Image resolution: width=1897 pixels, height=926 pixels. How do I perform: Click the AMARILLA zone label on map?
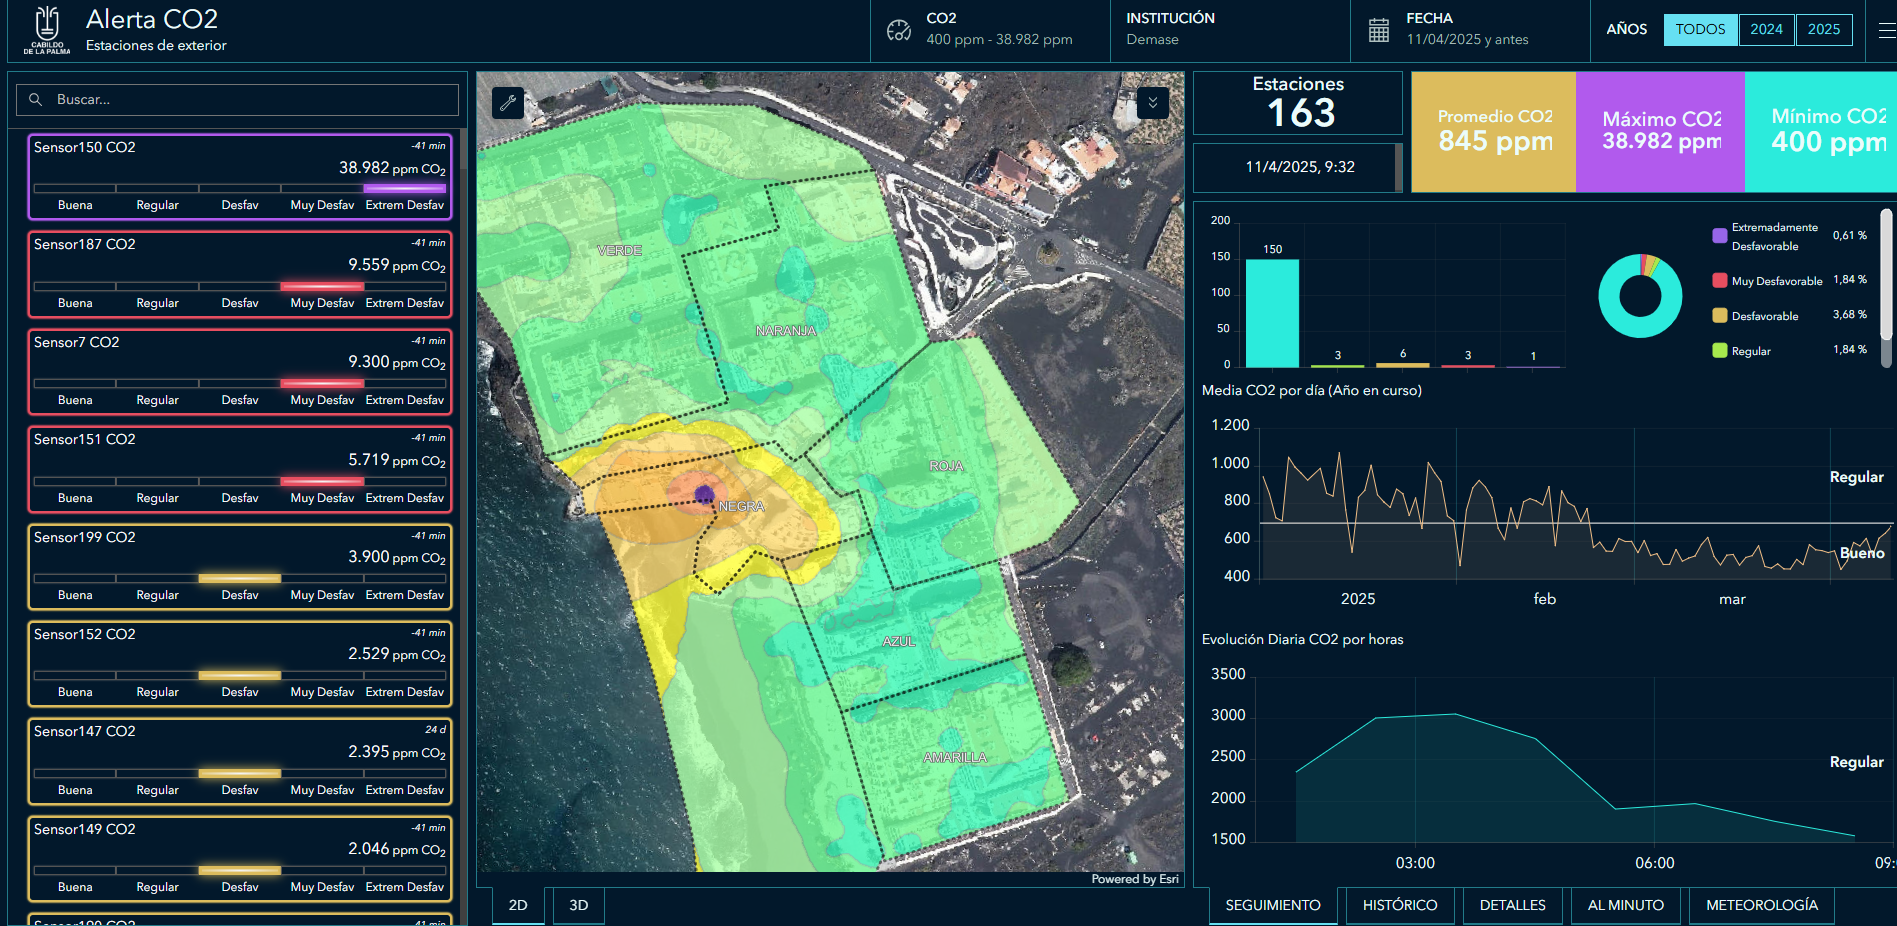click(954, 758)
